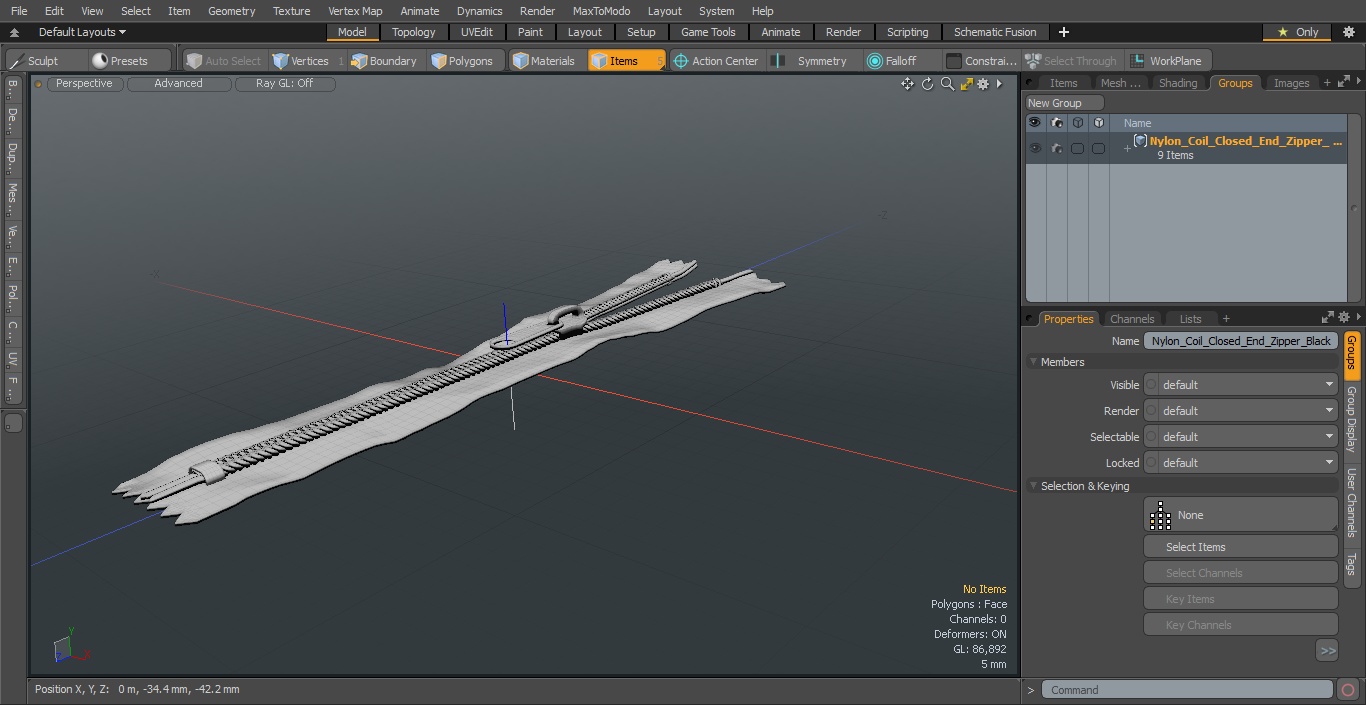Open the Selectable dropdown set to default

tap(1247, 437)
